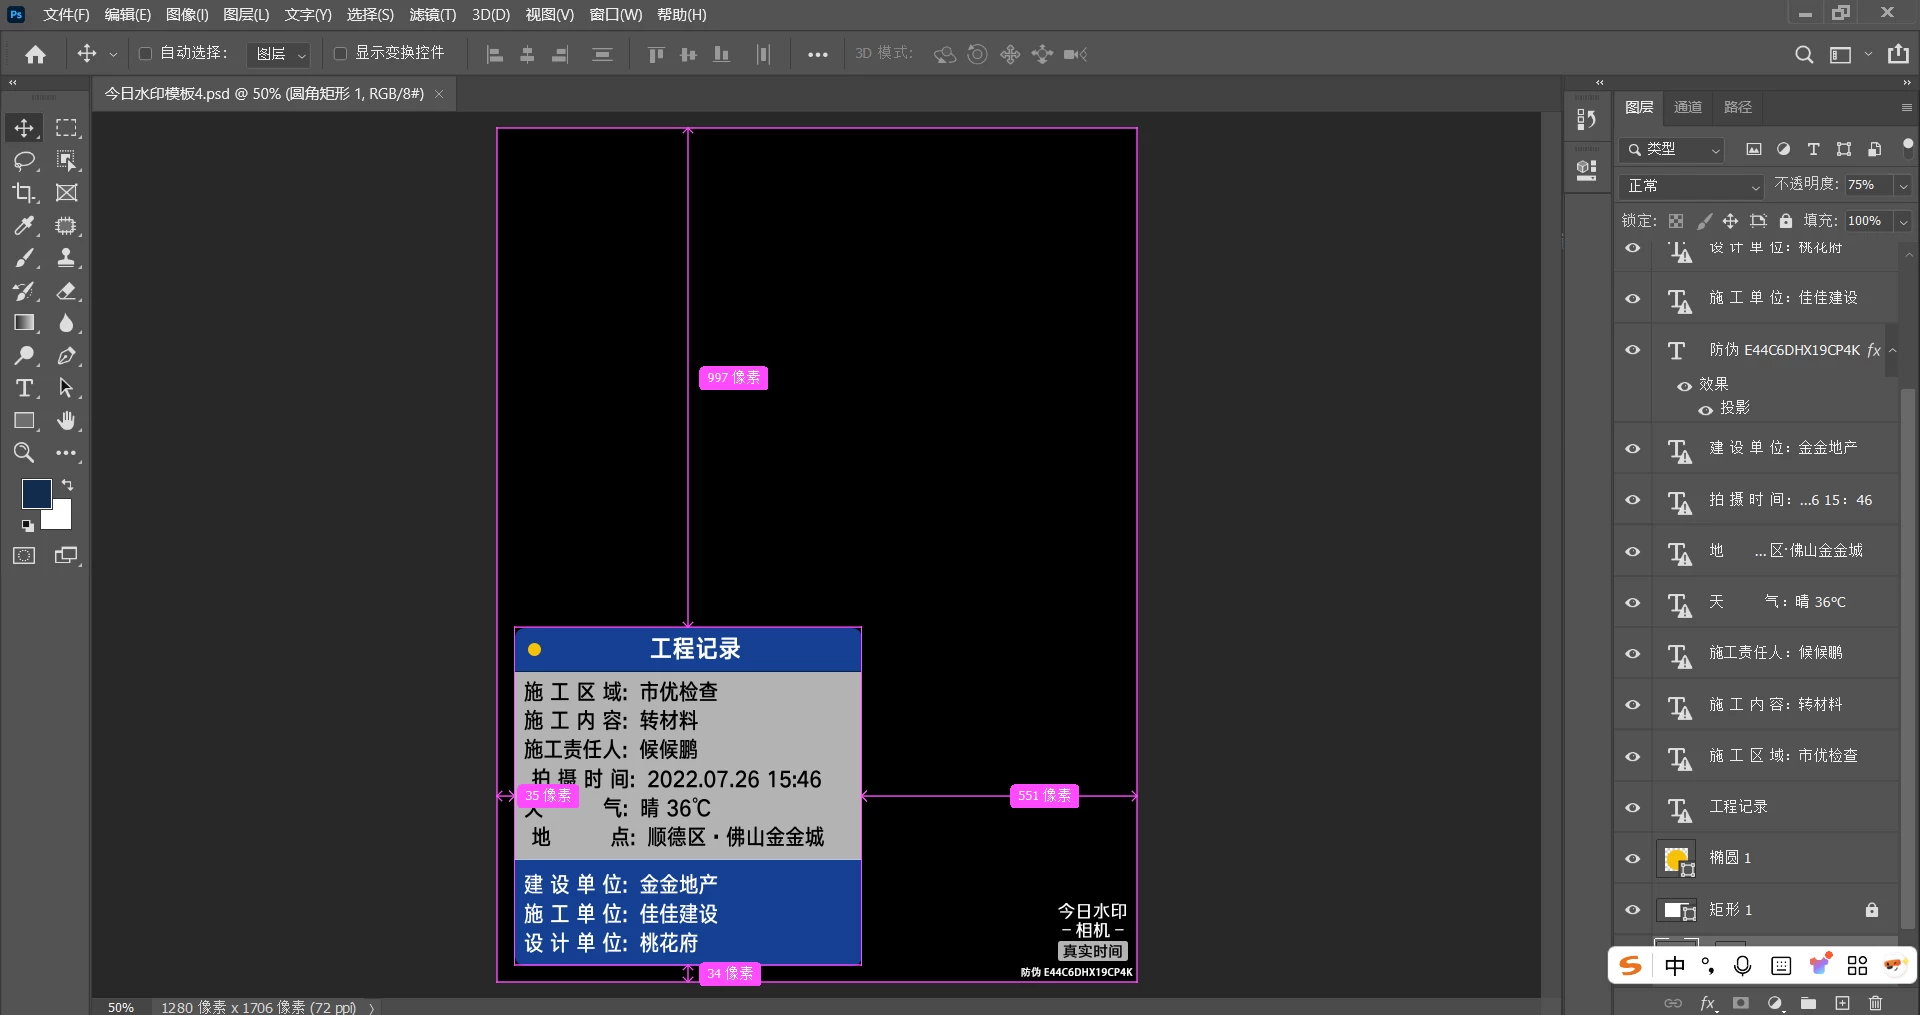1920x1015 pixels.
Task: Select the Gradient tool
Action: click(x=24, y=323)
